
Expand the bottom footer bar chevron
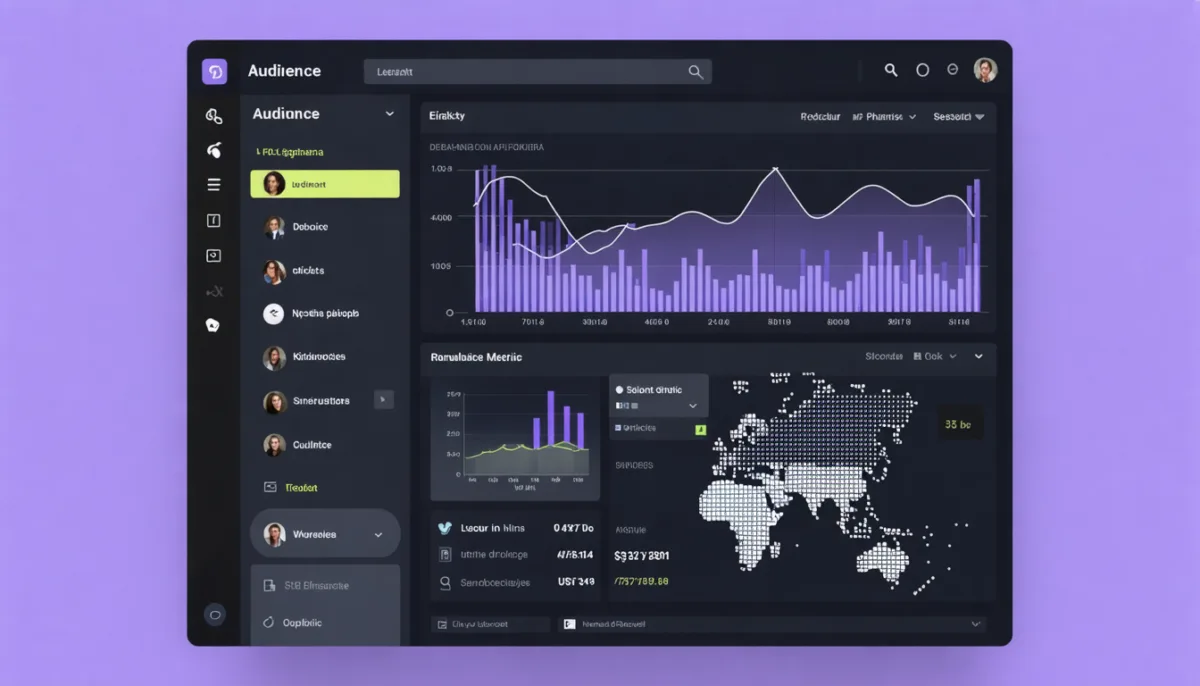click(976, 624)
